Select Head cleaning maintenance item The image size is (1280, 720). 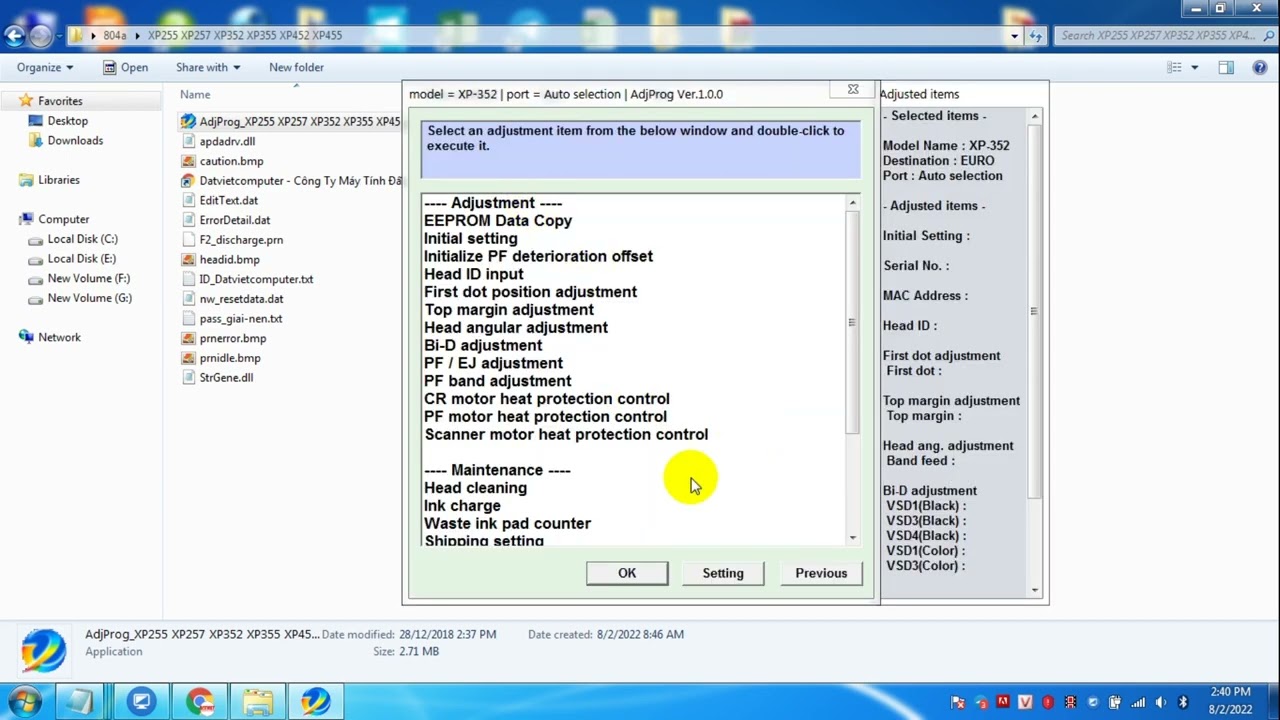click(475, 488)
